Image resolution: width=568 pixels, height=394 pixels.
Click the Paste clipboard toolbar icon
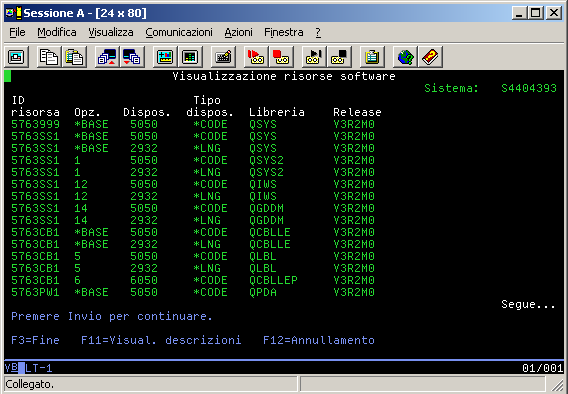[74, 57]
